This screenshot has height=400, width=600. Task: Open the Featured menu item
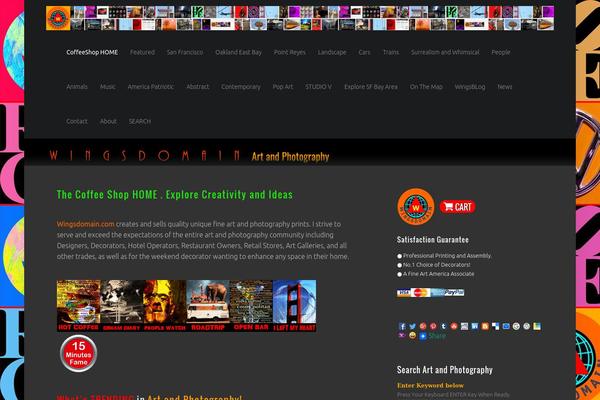[x=142, y=52]
